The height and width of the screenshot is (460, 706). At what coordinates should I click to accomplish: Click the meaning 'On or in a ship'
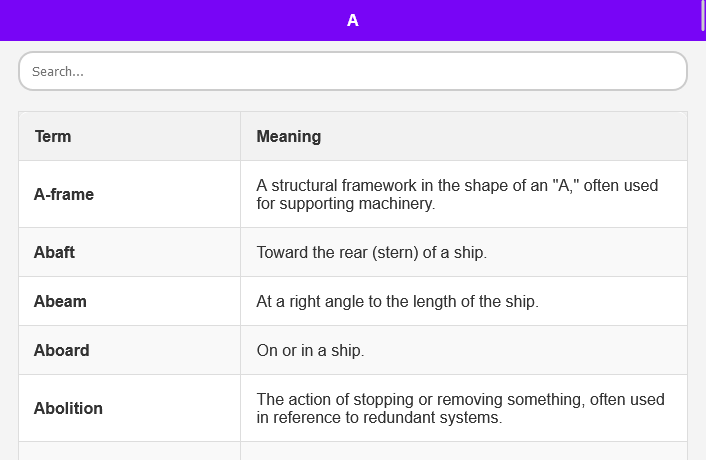tap(310, 350)
